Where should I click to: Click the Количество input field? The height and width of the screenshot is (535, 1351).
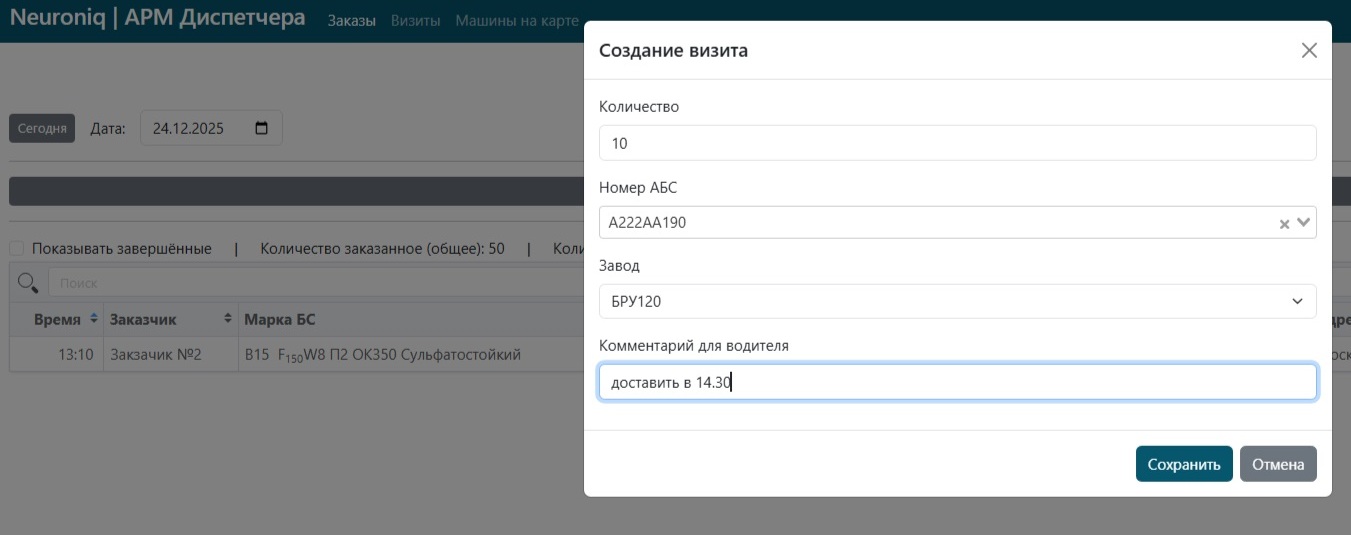(957, 143)
